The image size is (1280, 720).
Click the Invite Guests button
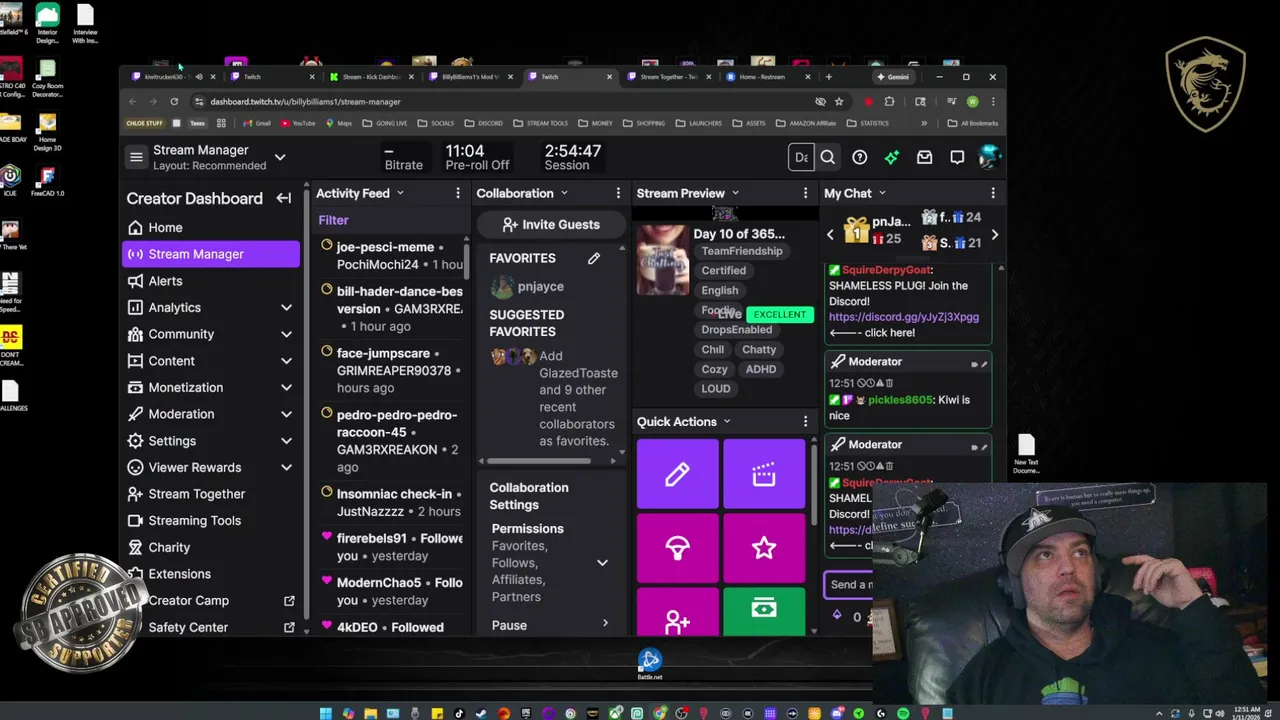point(551,225)
